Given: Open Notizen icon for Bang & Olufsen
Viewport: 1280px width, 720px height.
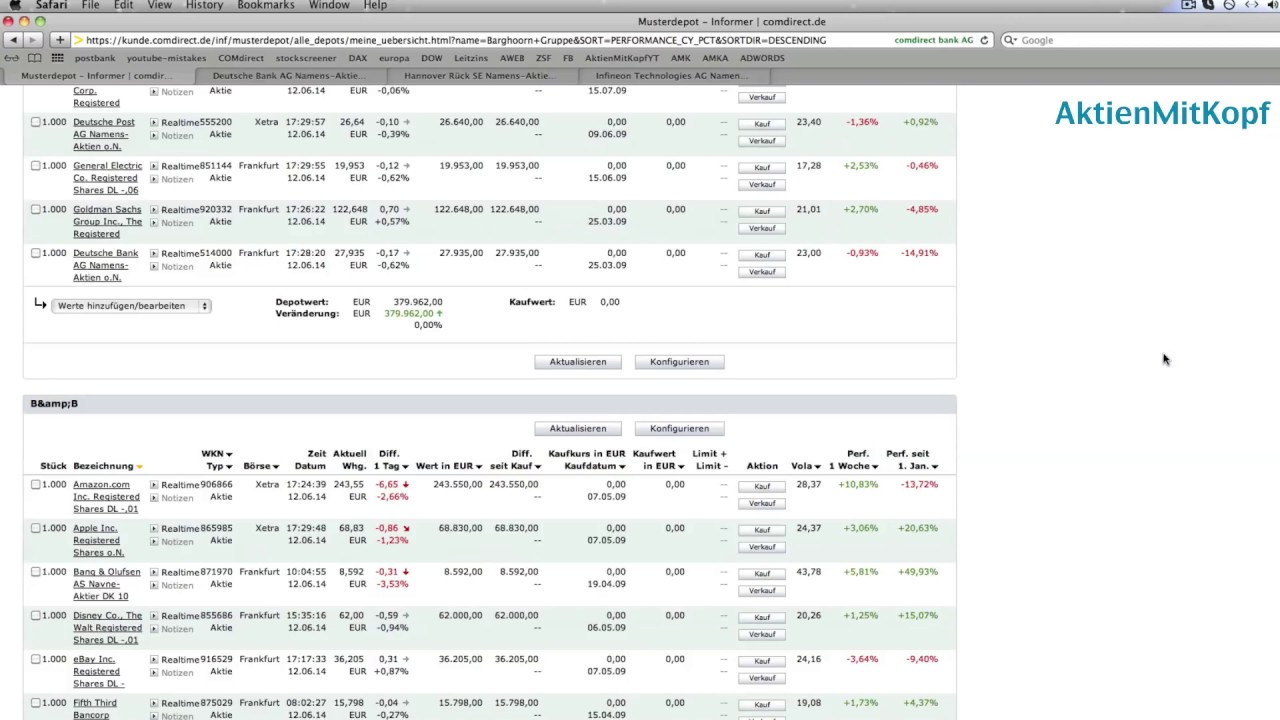Looking at the screenshot, I should click(x=154, y=586).
